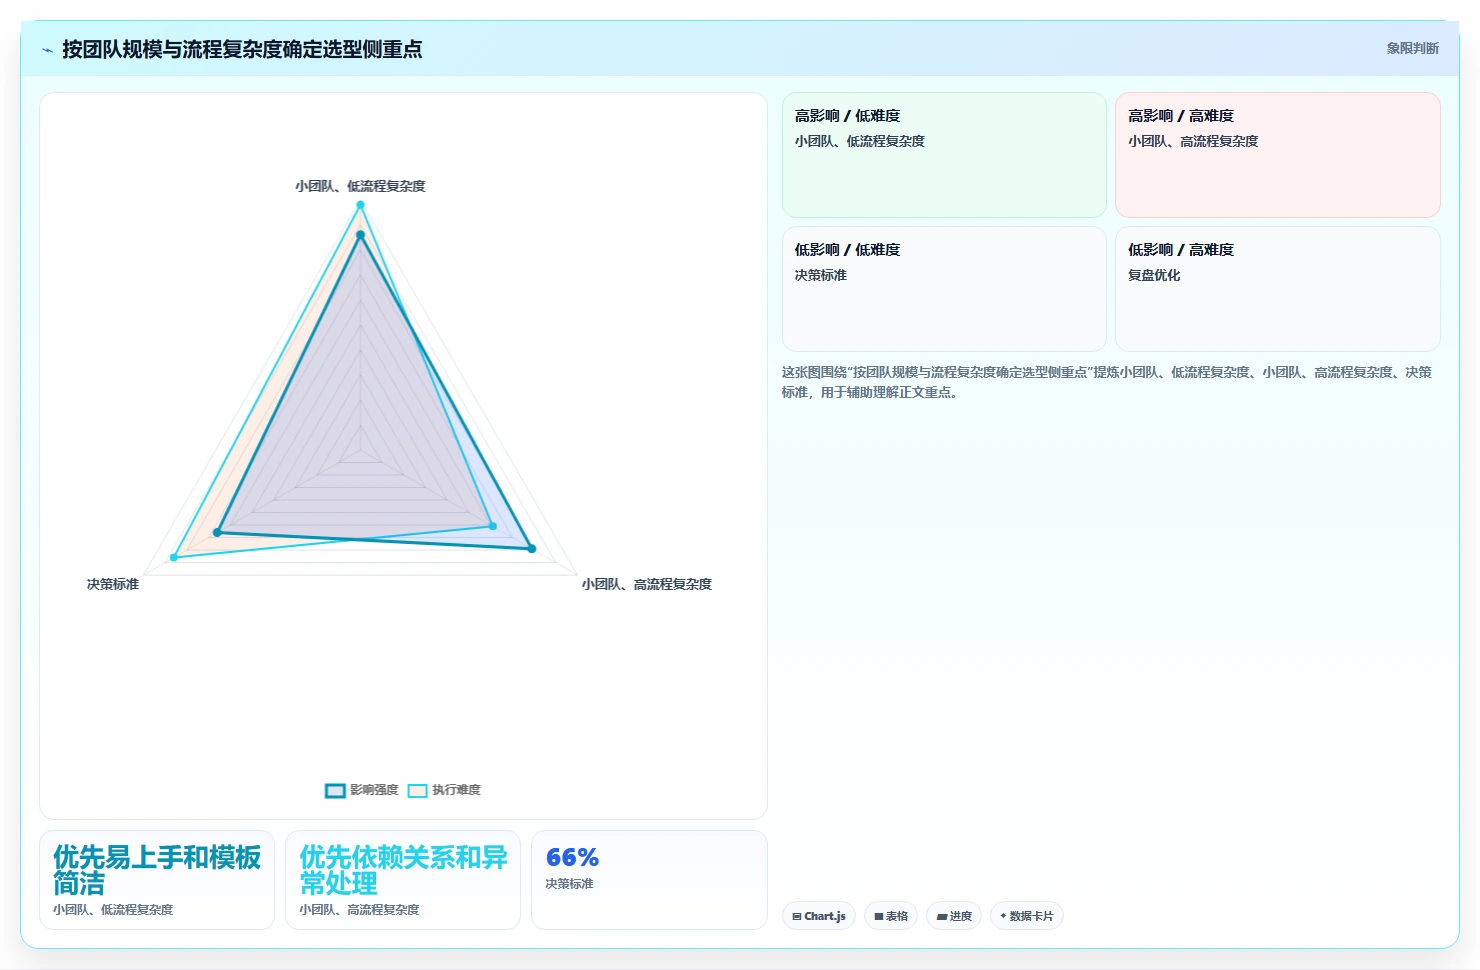Screen dimensions: 1480x970
Task: Click the 决策标准 radar axis label
Action: click(x=113, y=584)
